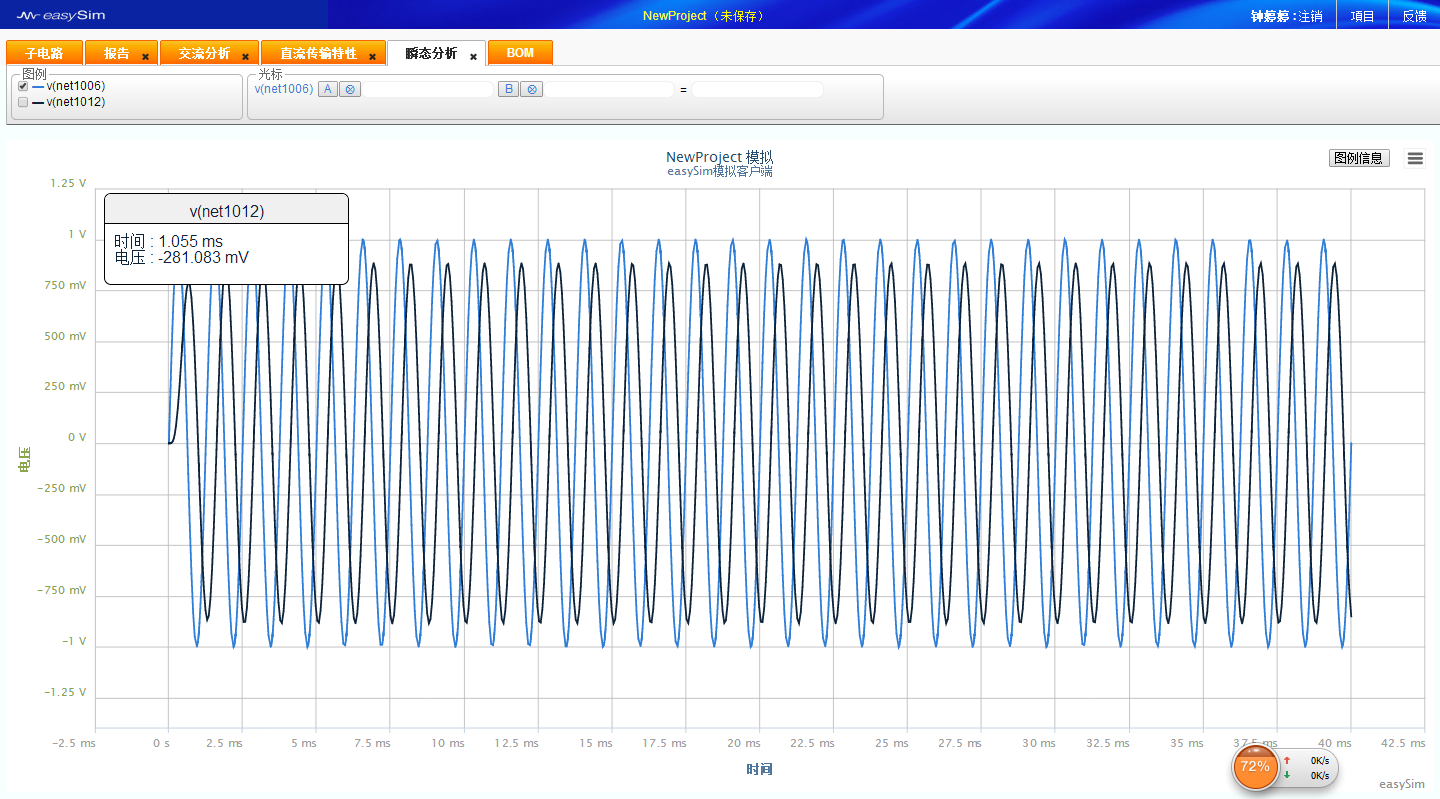Image resolution: width=1440 pixels, height=799 pixels.
Task: Toggle the v(net1006) legend checkbox
Action: click(x=23, y=86)
